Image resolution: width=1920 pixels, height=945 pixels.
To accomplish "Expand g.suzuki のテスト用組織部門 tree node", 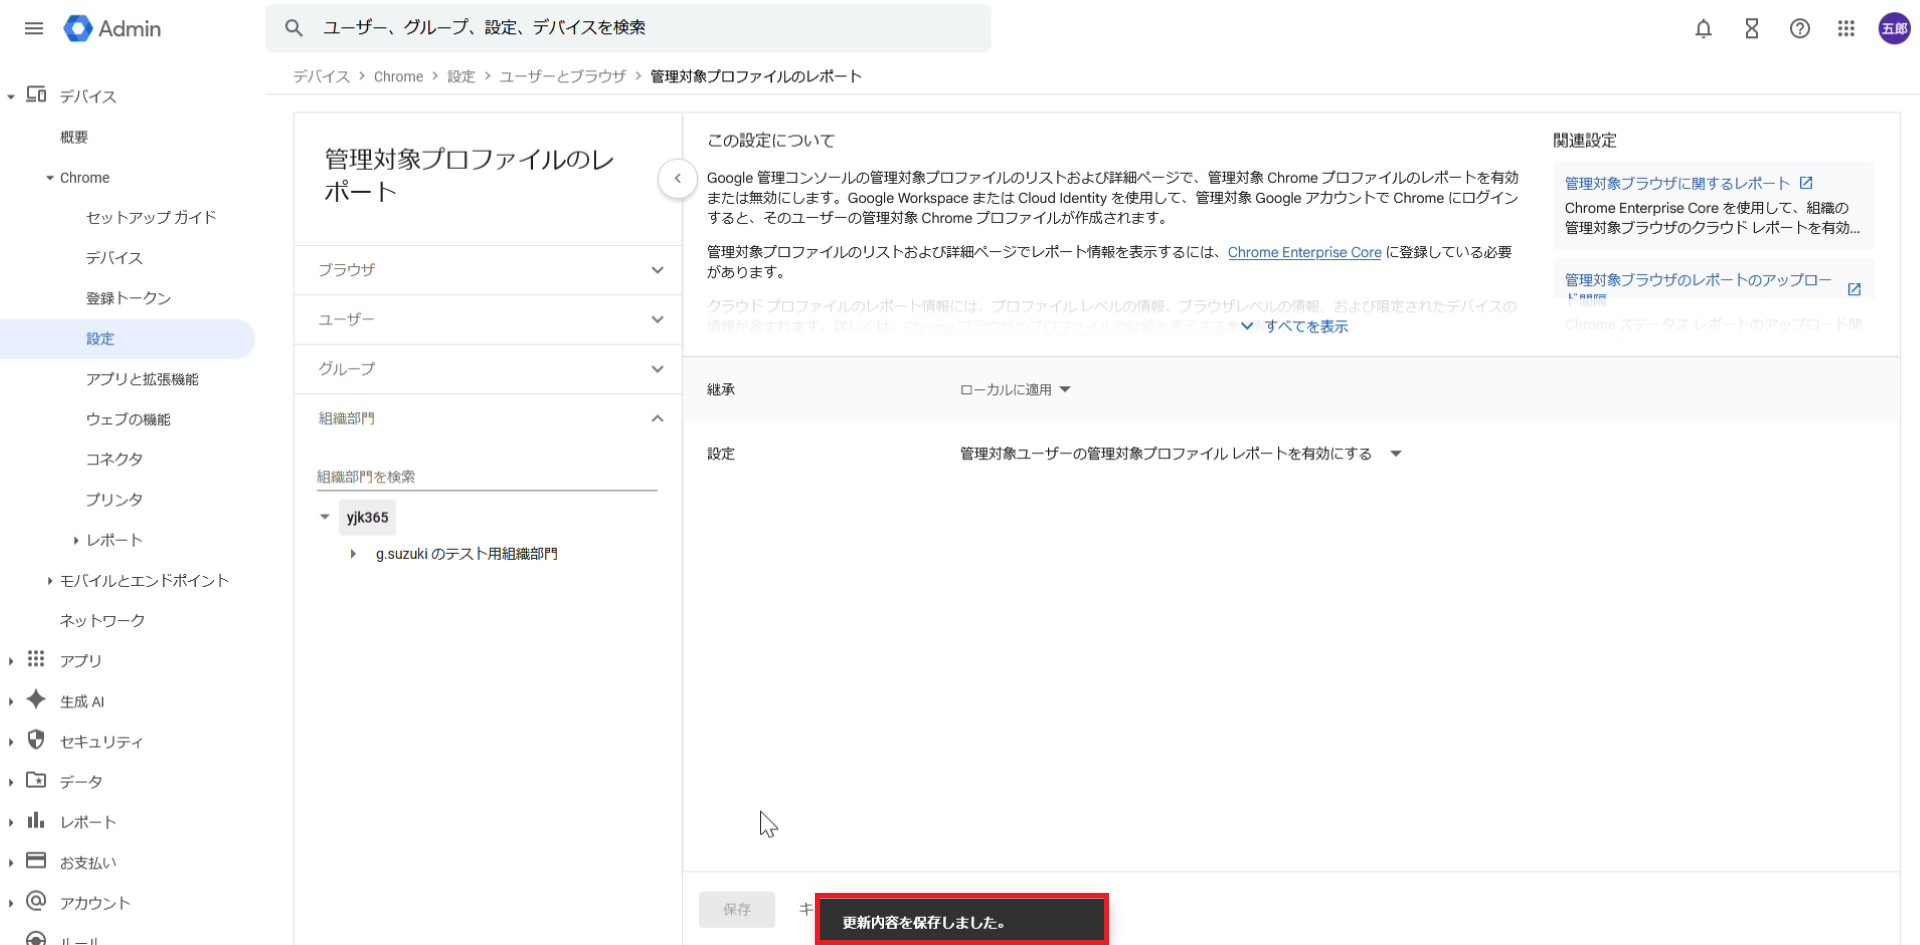I will pyautogui.click(x=353, y=554).
